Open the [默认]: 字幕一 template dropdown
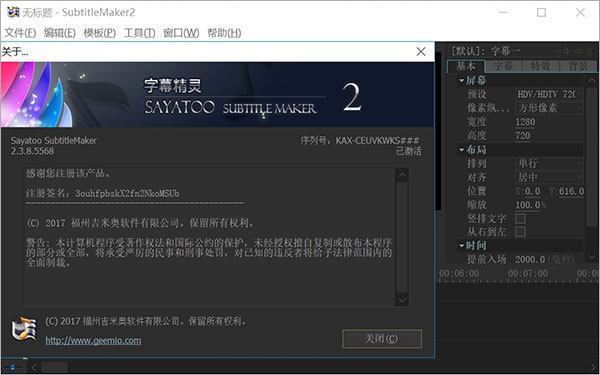 click(x=504, y=51)
